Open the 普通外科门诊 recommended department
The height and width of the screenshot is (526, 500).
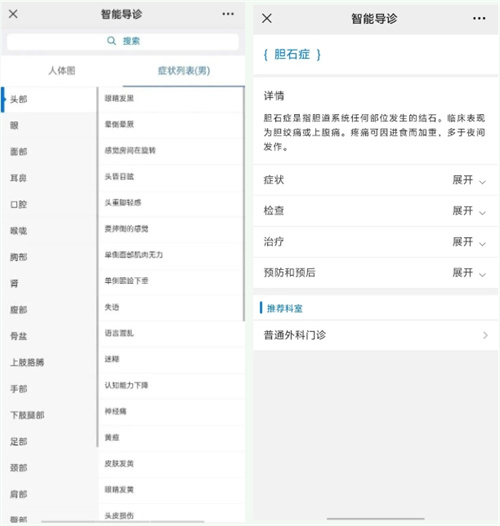coord(375,335)
